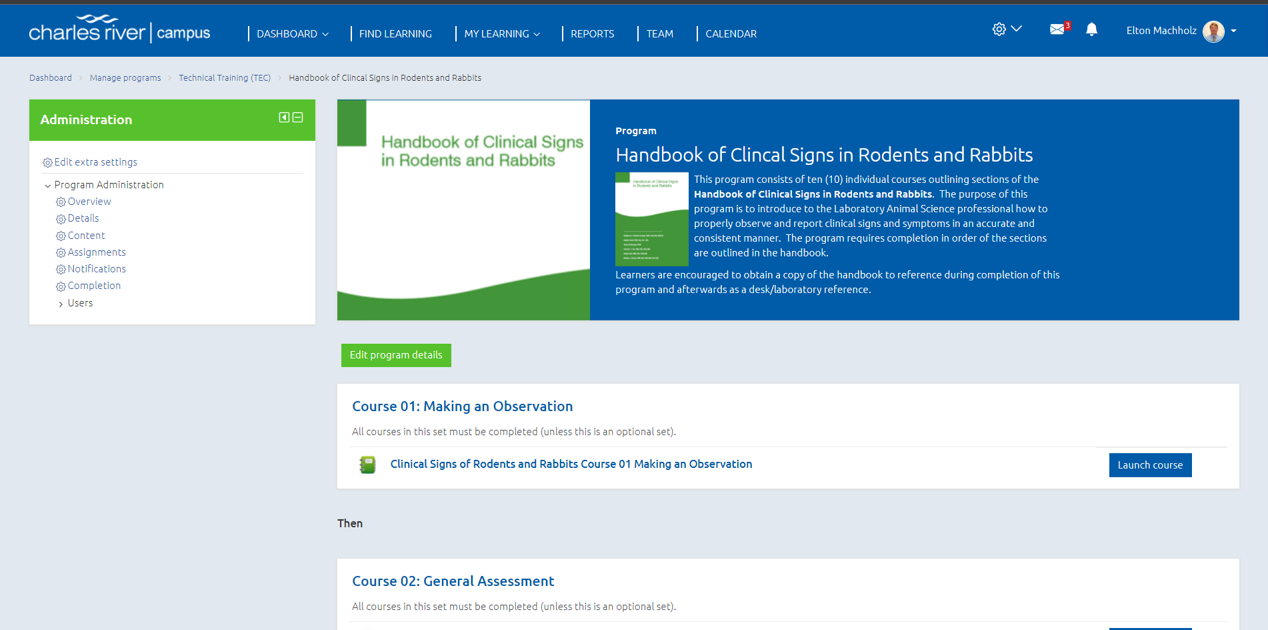Viewport: 1268px width, 630px height.
Task: Click the gear icon beside Edit extra settings
Action: (x=47, y=163)
